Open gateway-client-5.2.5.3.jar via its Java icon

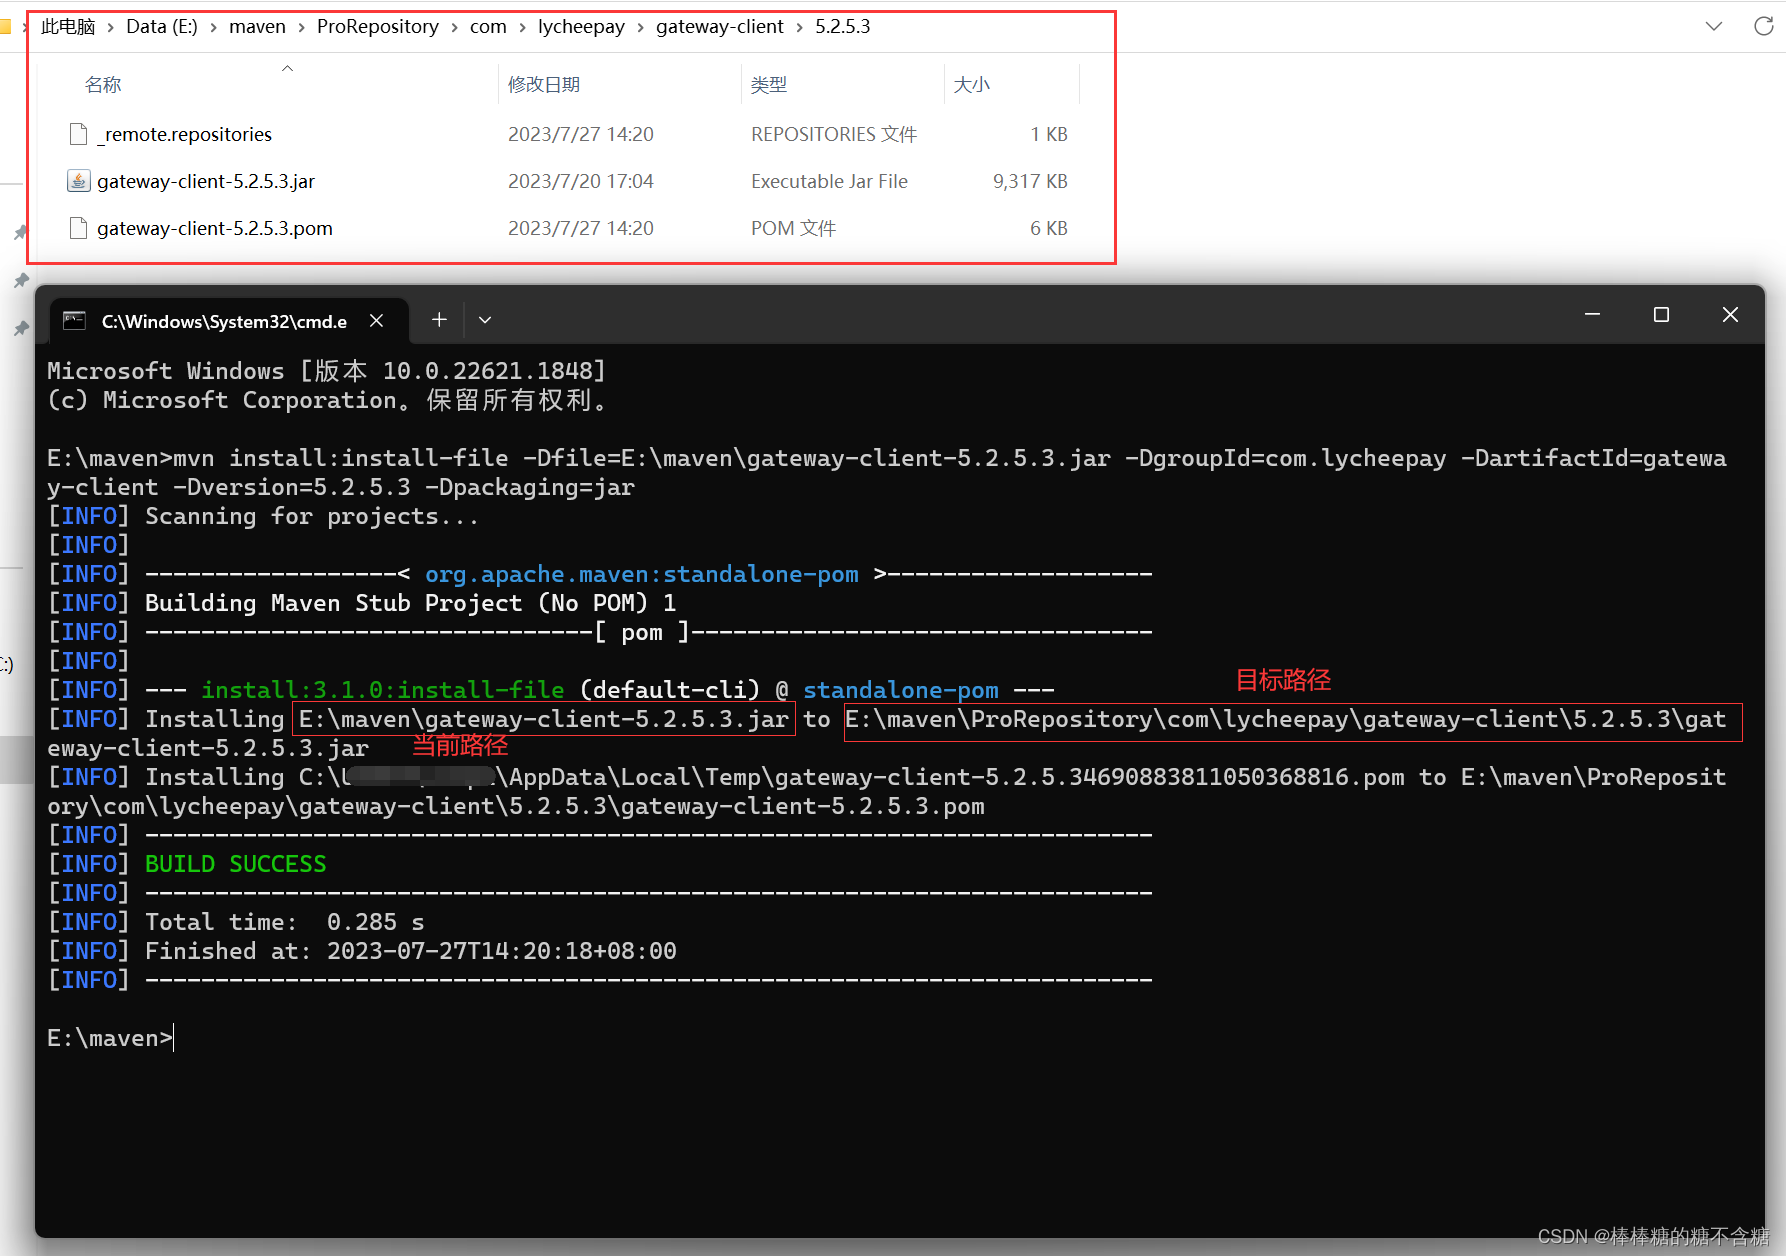tap(78, 181)
